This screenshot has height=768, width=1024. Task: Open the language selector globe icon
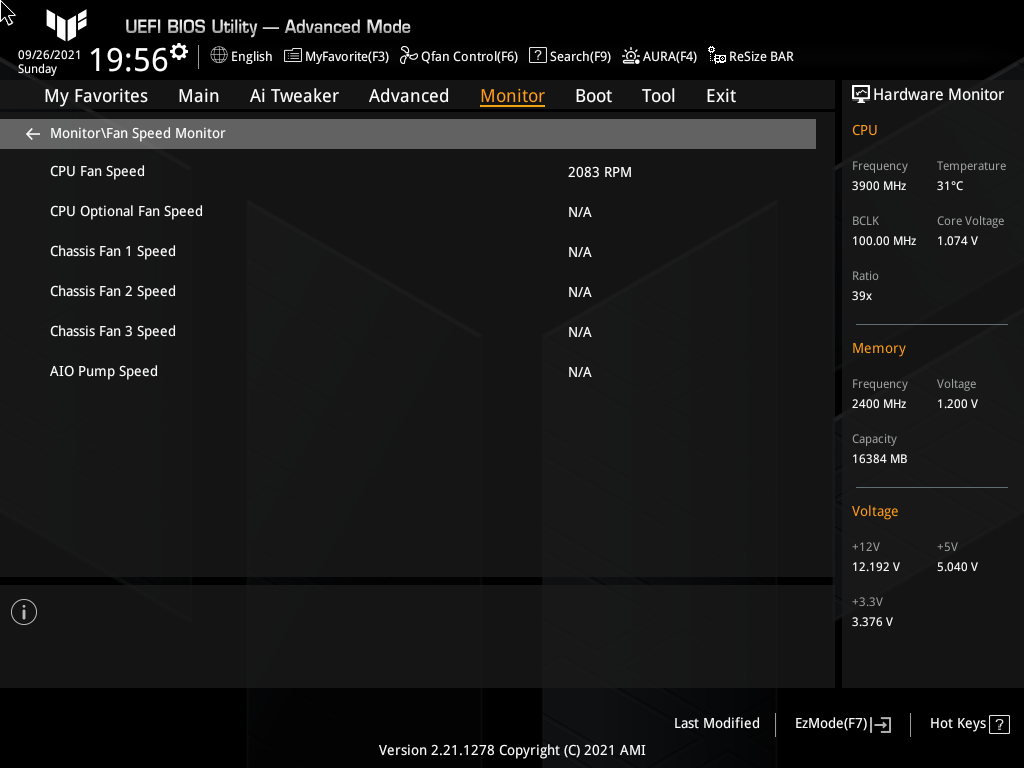point(219,56)
